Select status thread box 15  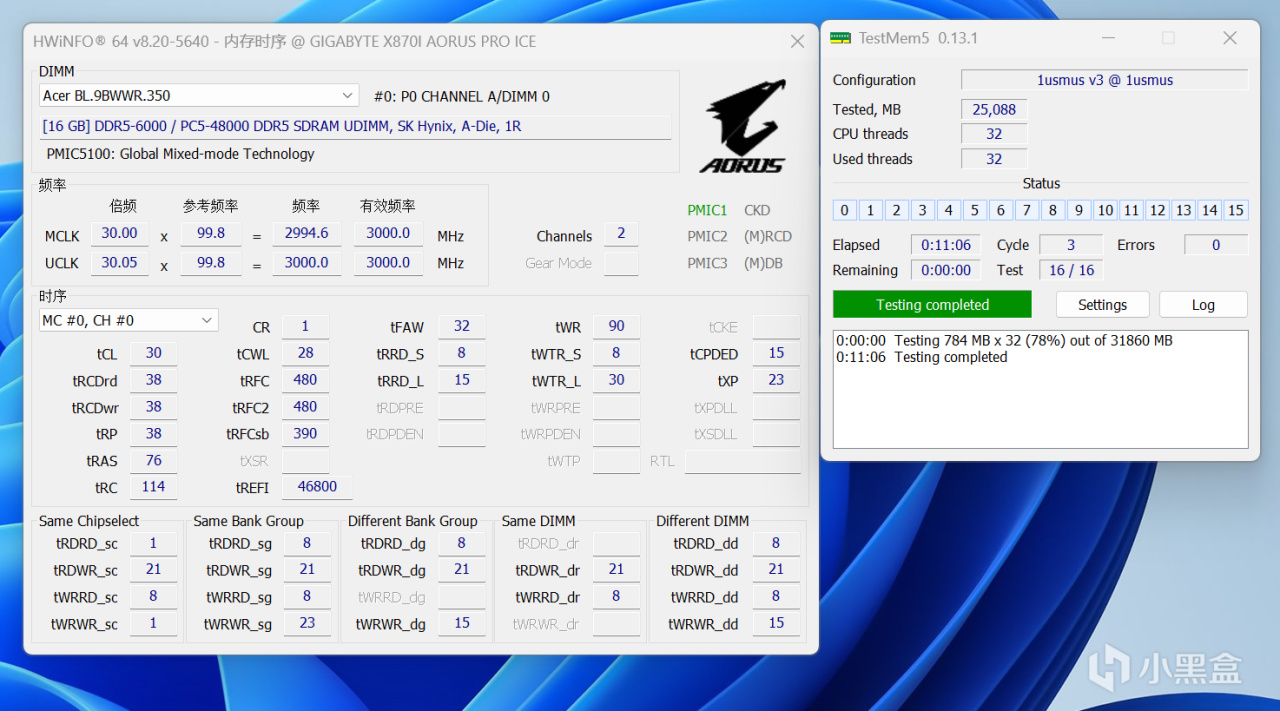click(x=1236, y=210)
